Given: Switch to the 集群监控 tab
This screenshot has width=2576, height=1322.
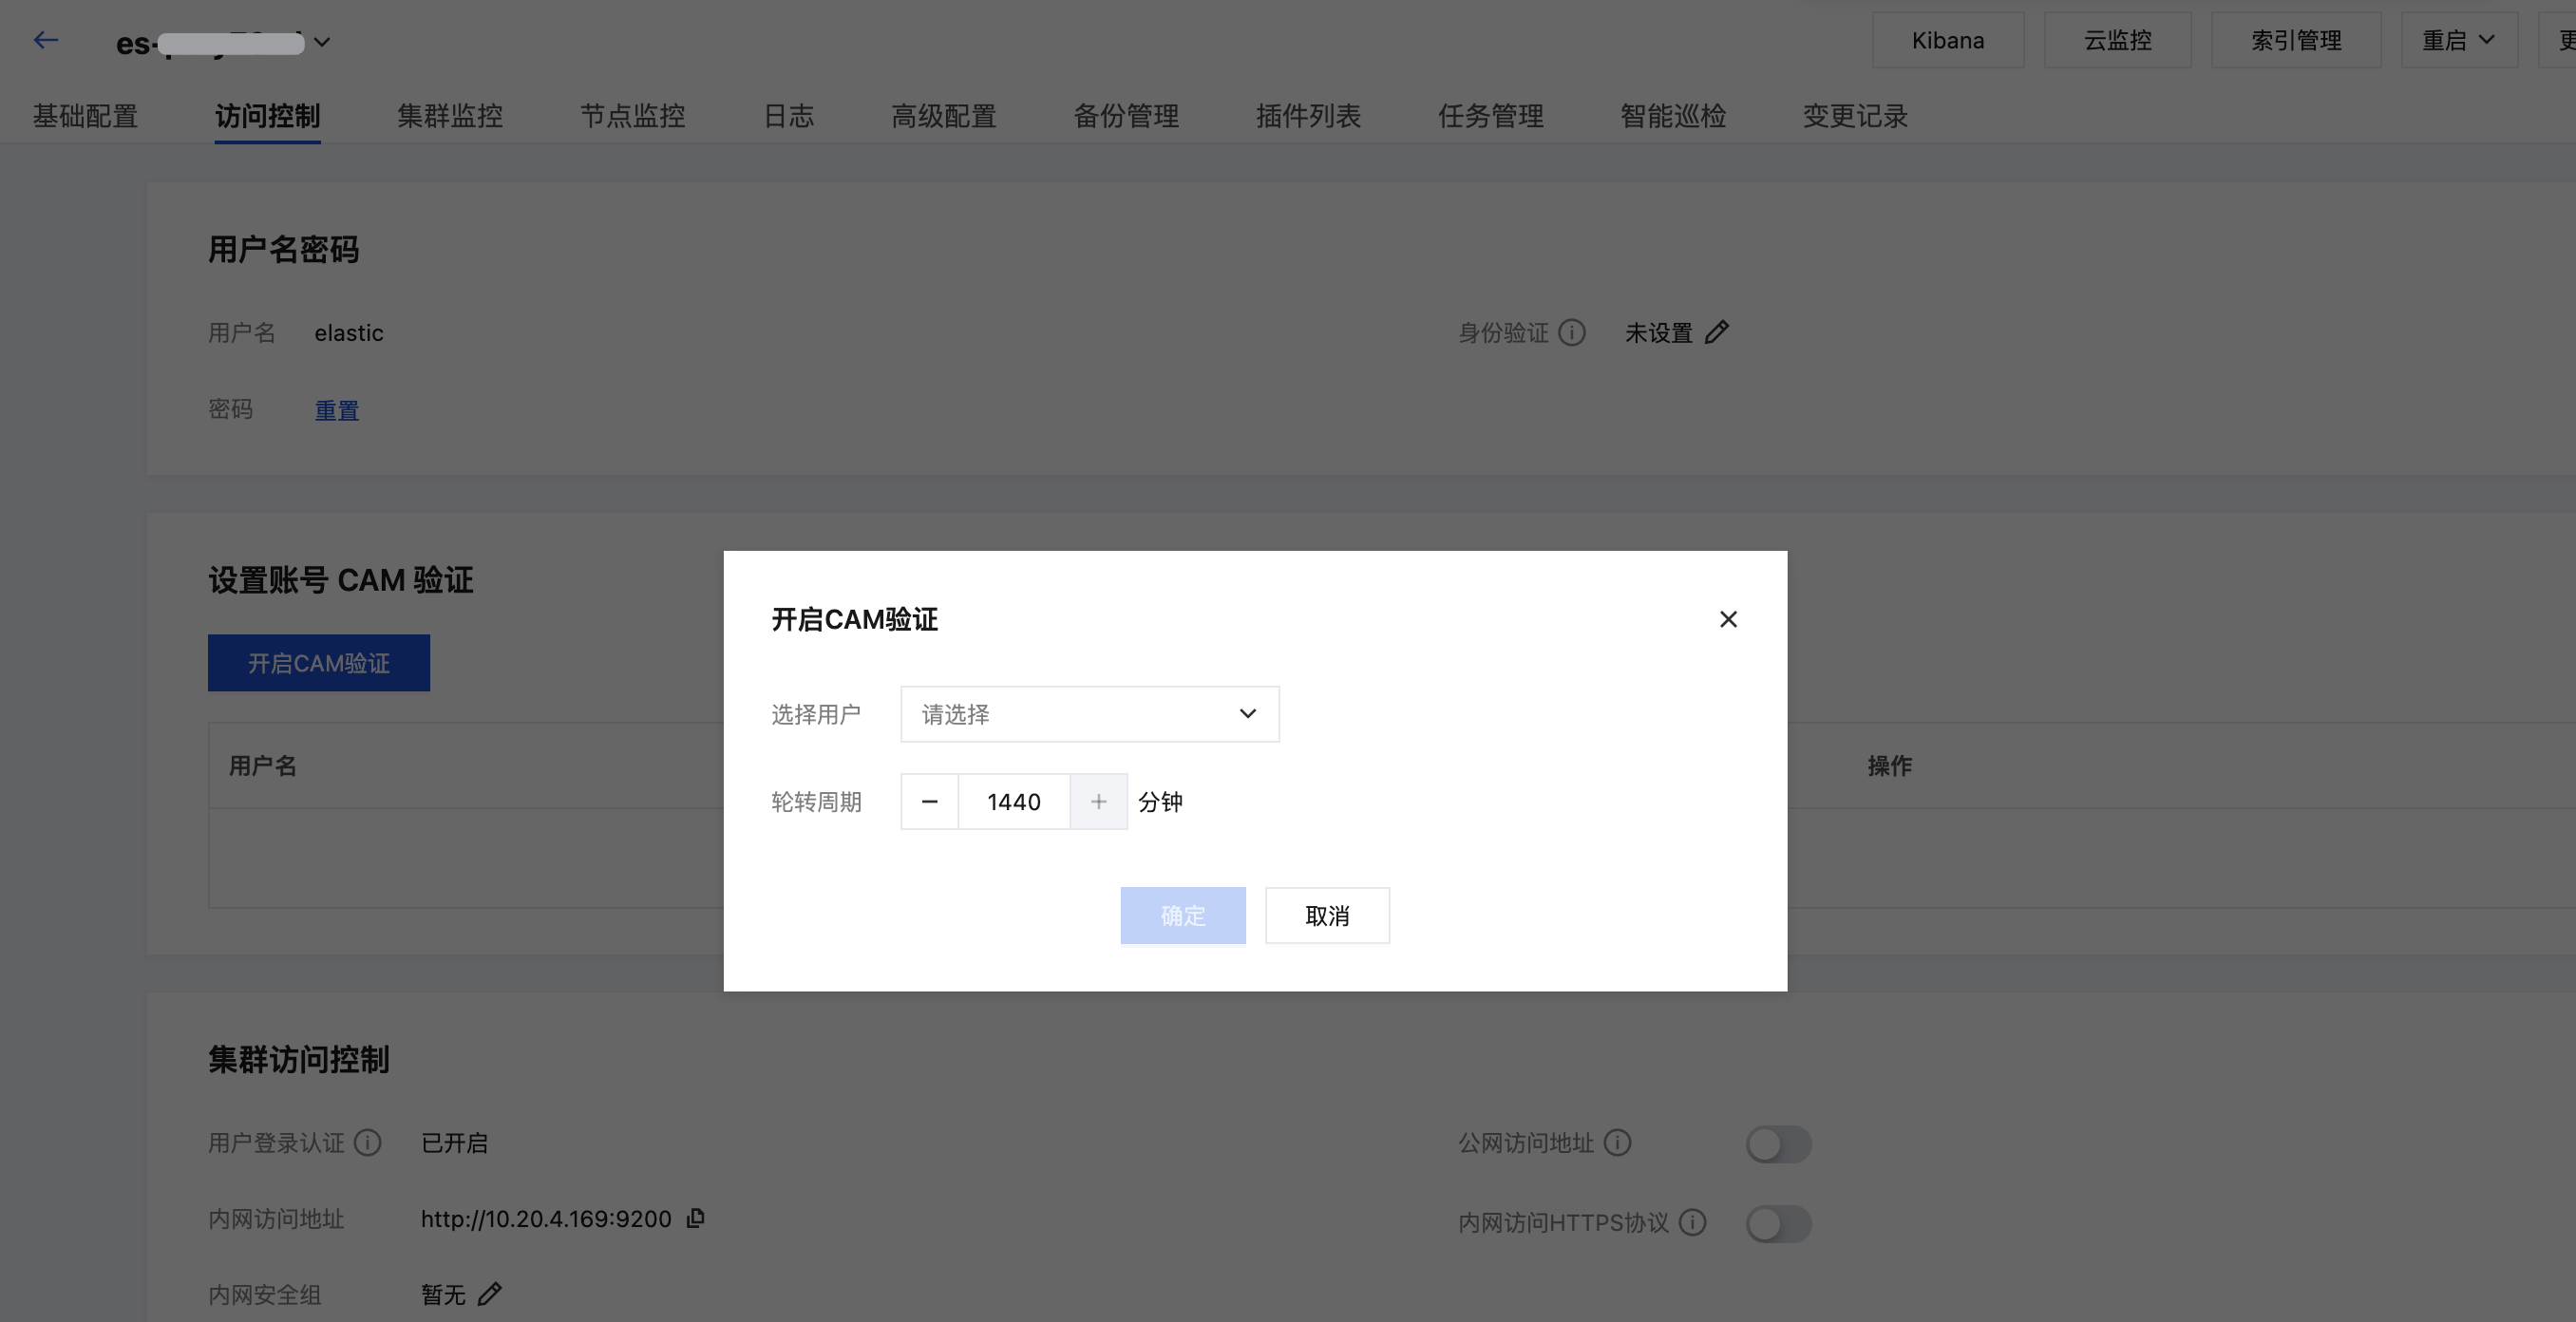Looking at the screenshot, I should [450, 116].
